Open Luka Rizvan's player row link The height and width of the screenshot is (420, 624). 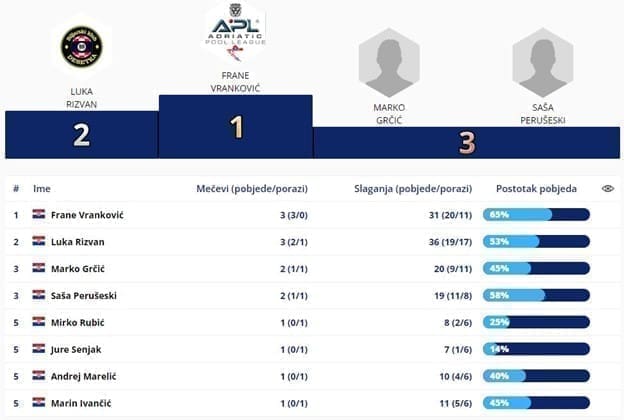(77, 241)
